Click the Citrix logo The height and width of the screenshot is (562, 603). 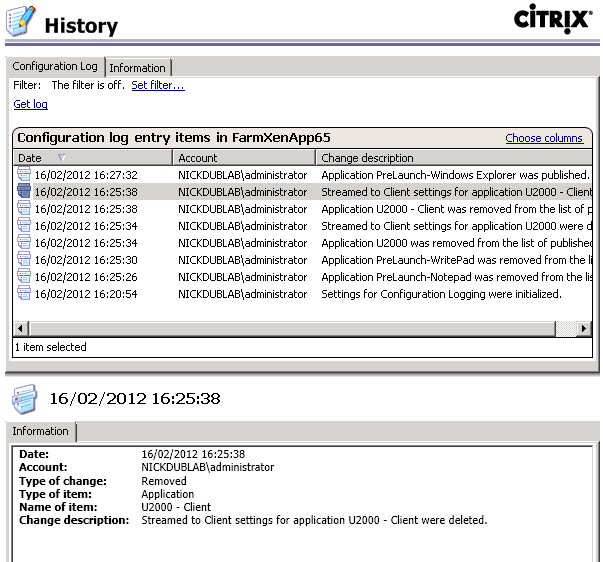551,19
